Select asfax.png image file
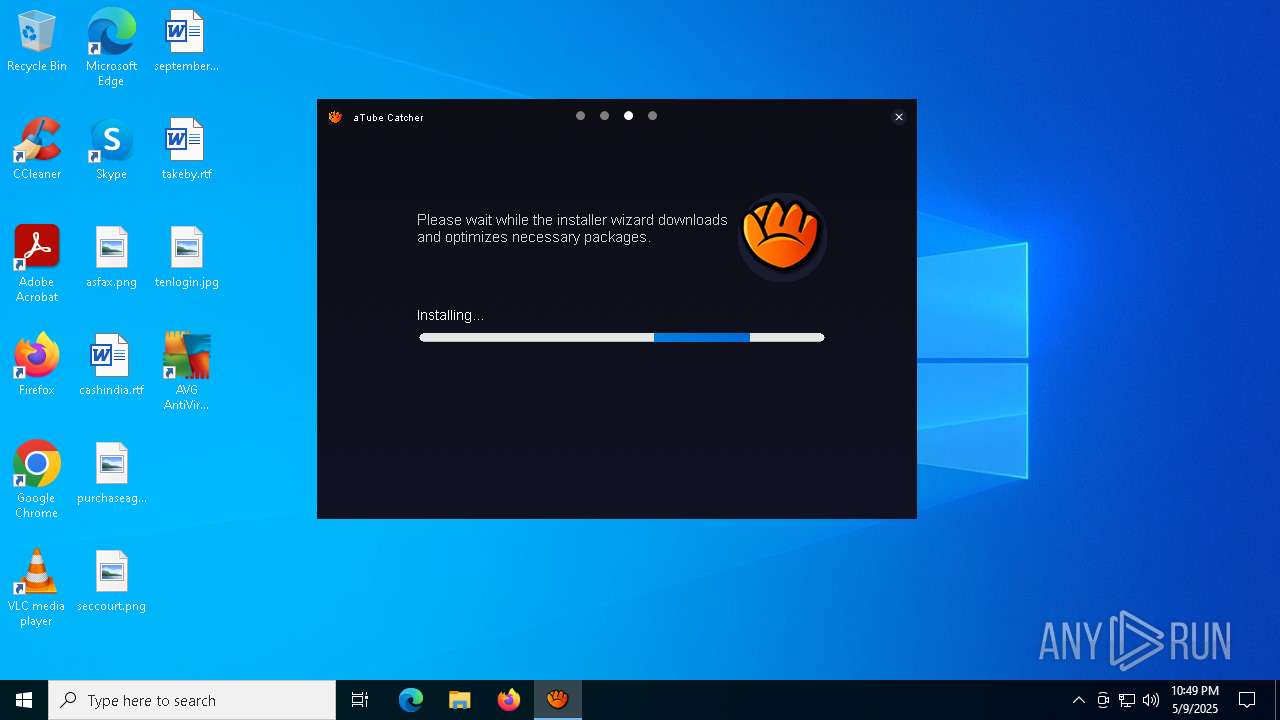This screenshot has height=720, width=1280. click(111, 258)
